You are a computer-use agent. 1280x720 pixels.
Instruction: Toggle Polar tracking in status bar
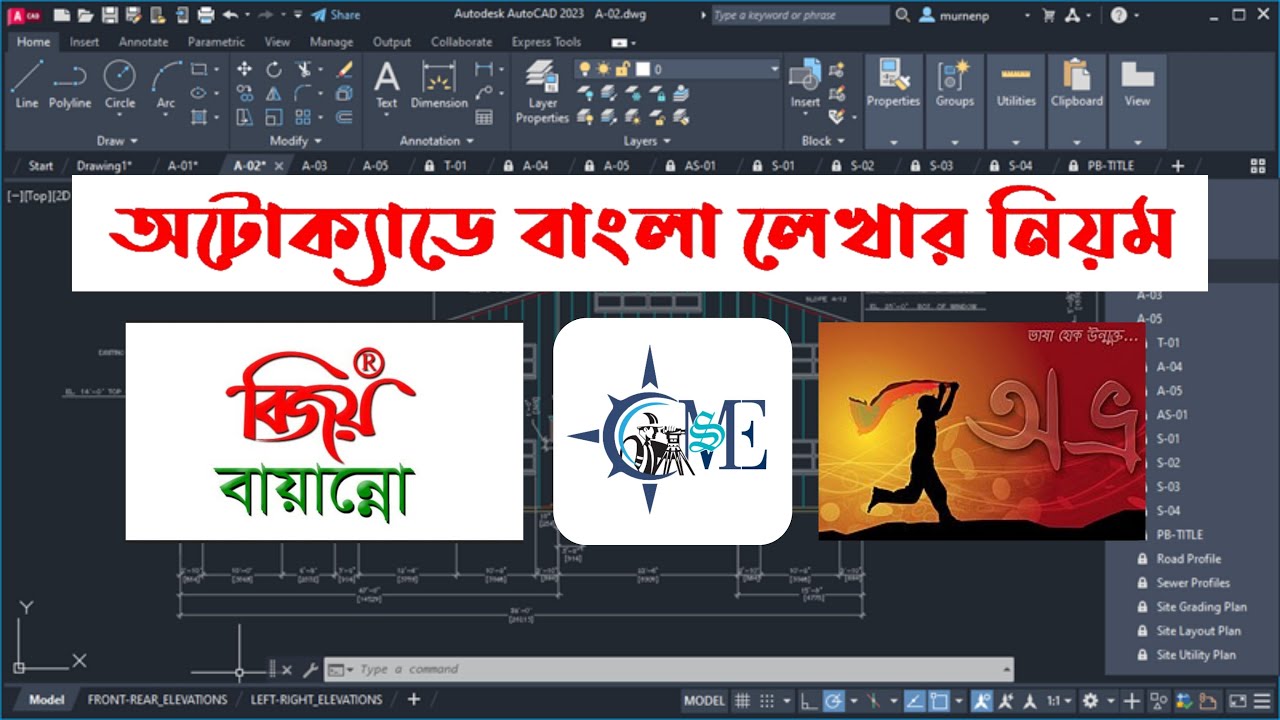[832, 701]
